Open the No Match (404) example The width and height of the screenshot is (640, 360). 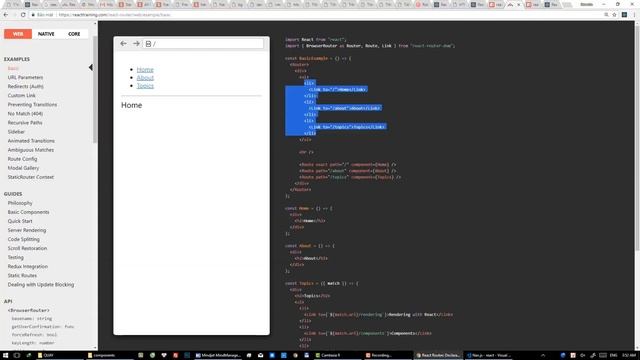(x=25, y=113)
